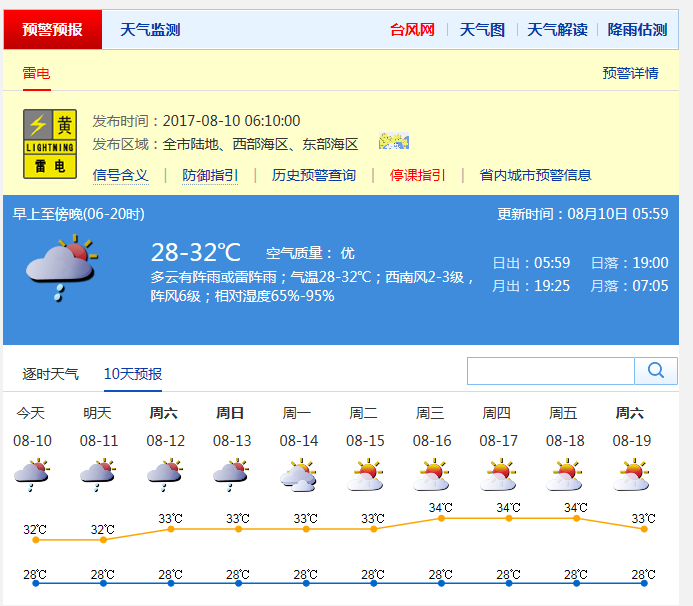Click the 历史预警查询 link
Viewport: 693px width, 606px height.
click(314, 175)
